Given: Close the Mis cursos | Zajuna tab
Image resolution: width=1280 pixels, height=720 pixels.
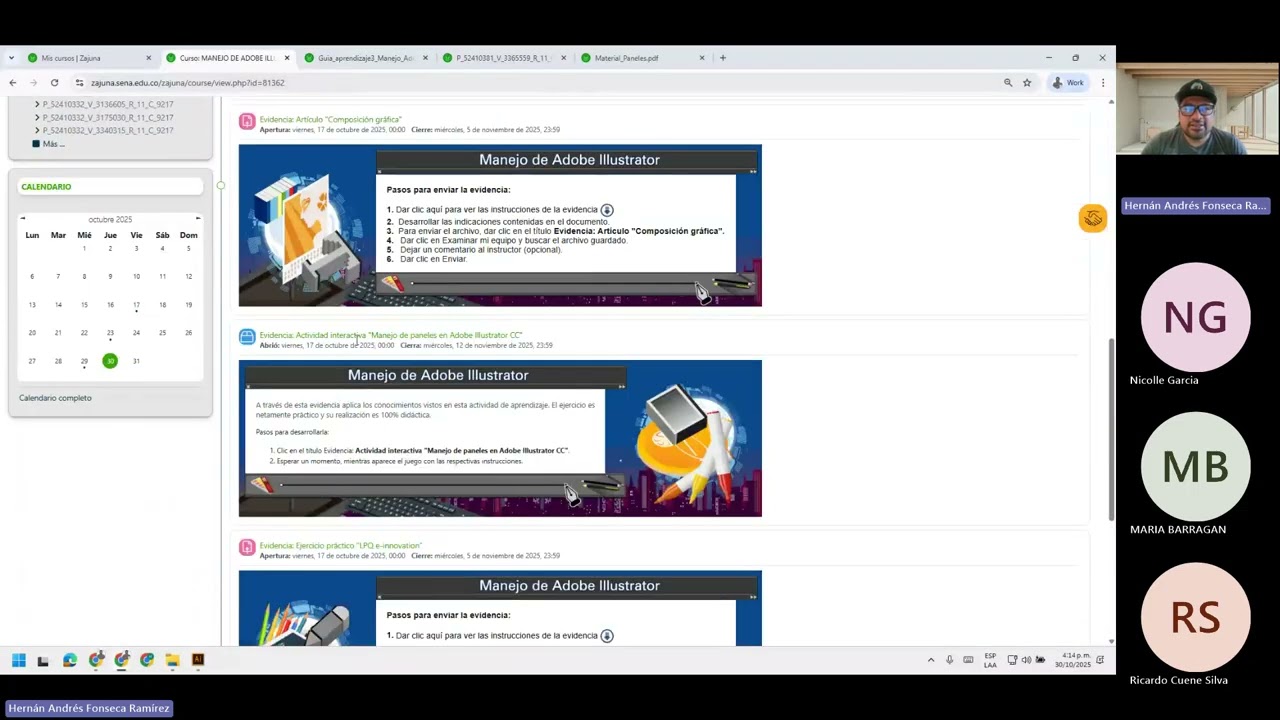Looking at the screenshot, I should point(149,58).
